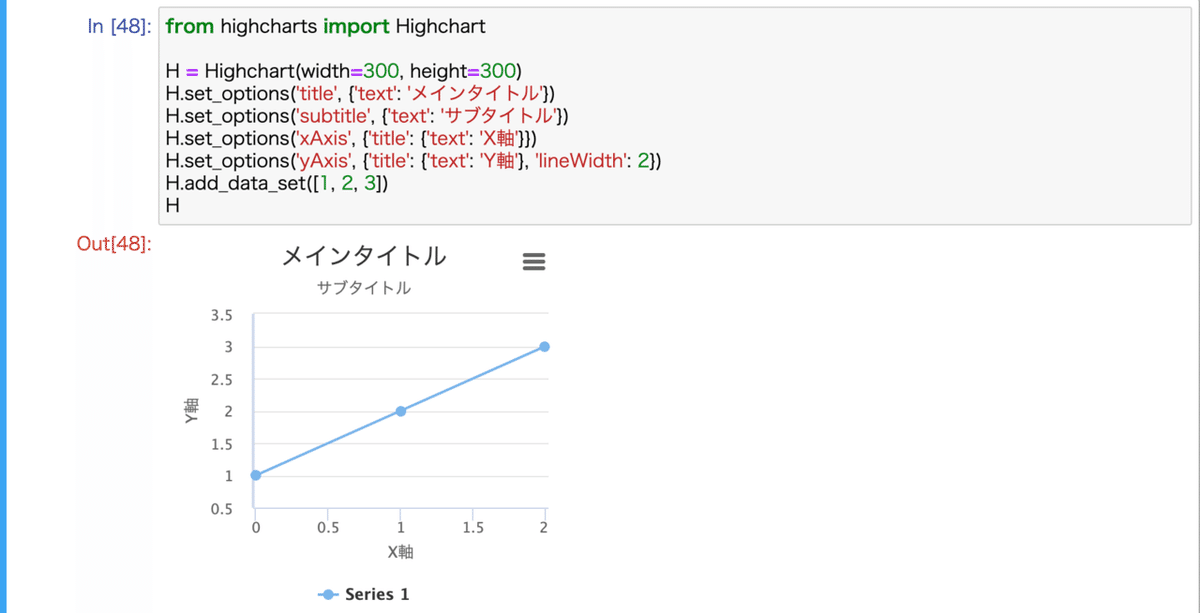Click the chart title メインタイトル
1200x613 pixels.
coord(363,257)
